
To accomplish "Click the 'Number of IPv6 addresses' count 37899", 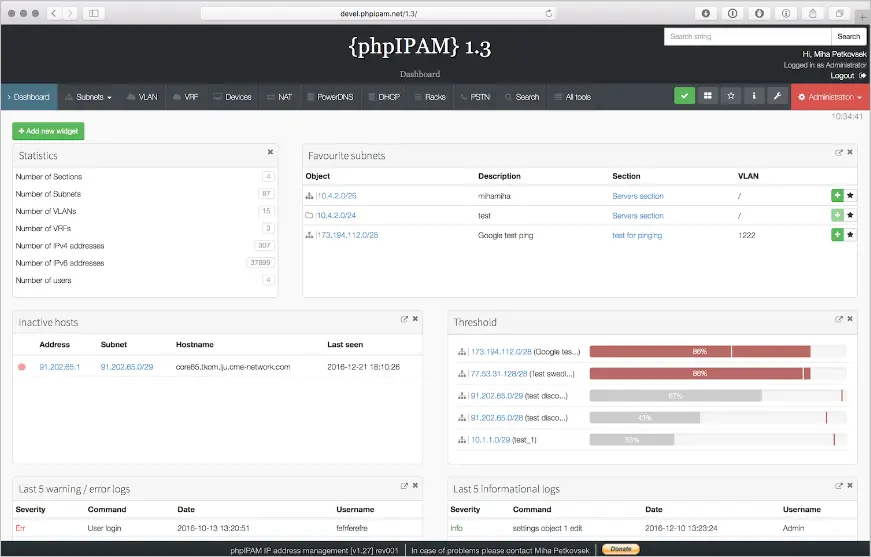I will click(x=260, y=262).
